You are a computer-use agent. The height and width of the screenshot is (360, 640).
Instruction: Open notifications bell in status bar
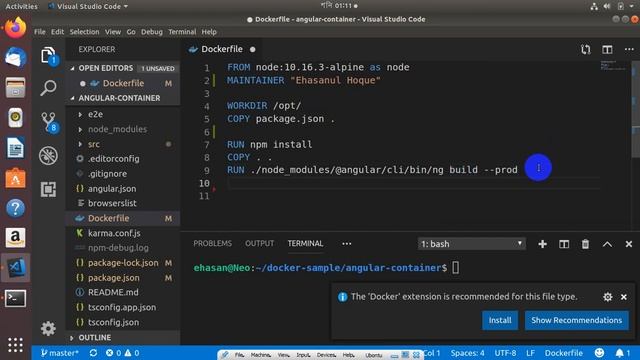click(x=622, y=353)
